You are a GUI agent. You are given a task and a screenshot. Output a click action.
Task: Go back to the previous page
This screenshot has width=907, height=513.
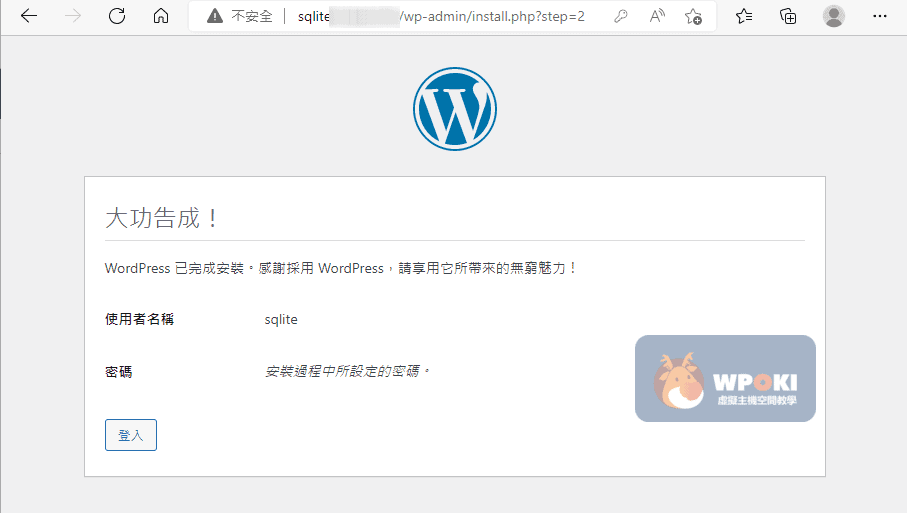click(x=28, y=16)
